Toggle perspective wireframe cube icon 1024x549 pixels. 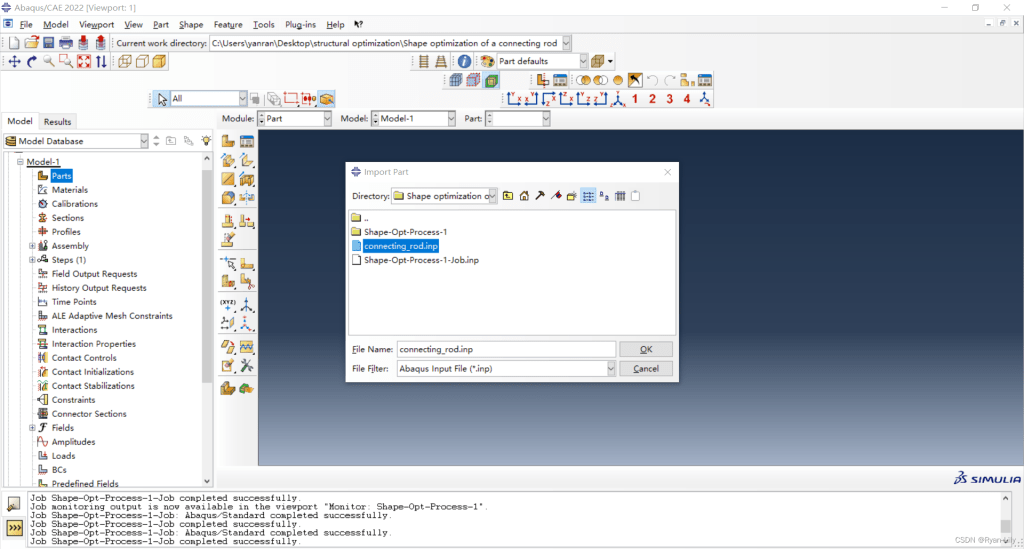tap(125, 61)
